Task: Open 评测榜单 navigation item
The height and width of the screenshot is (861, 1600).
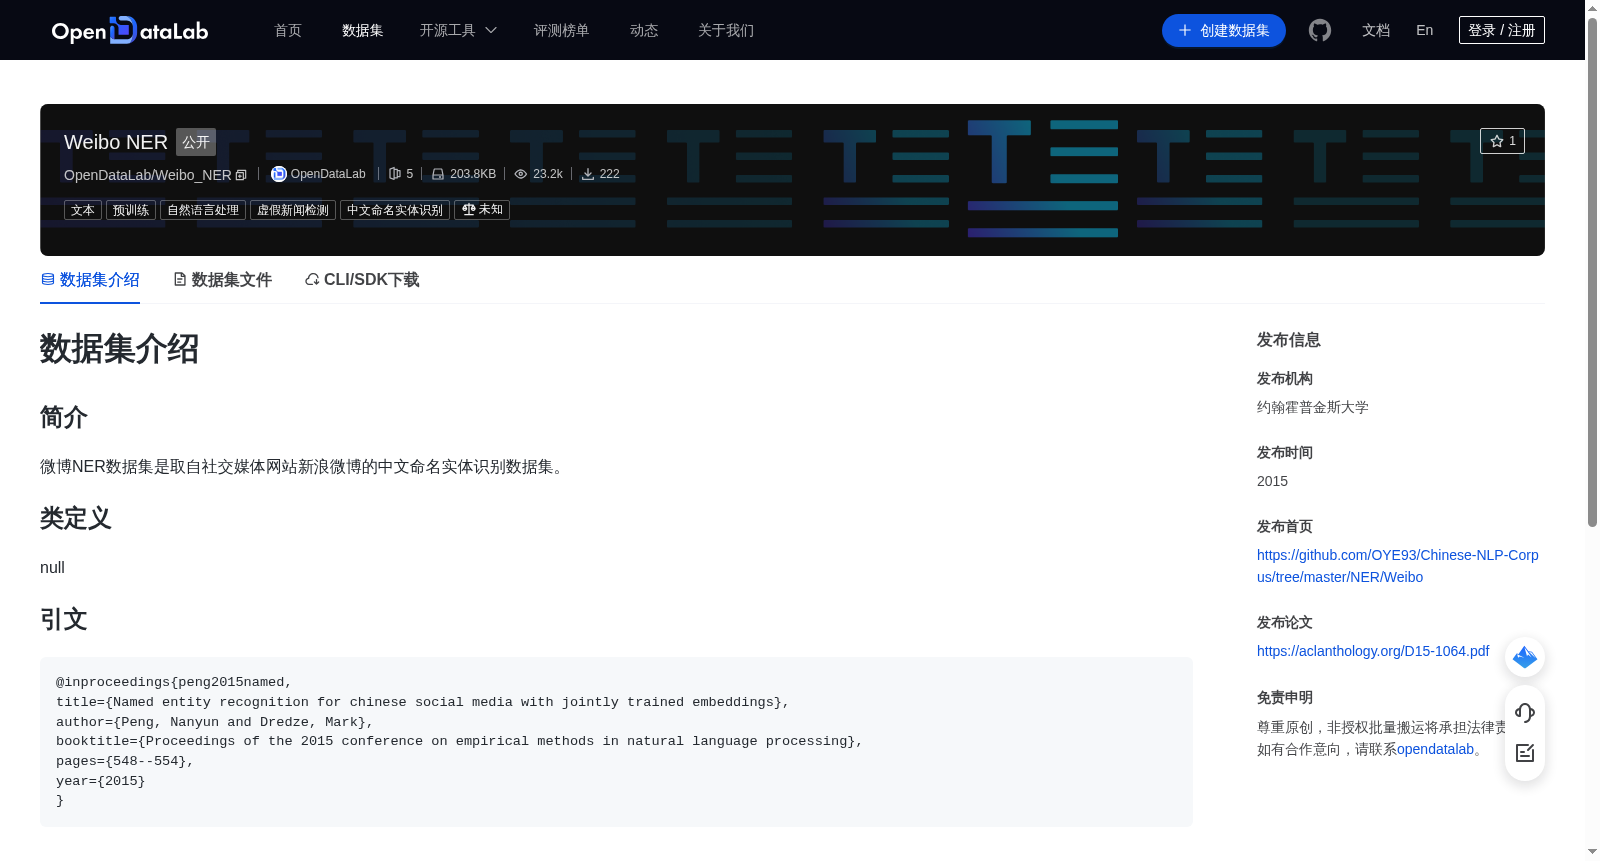Action: tap(562, 30)
